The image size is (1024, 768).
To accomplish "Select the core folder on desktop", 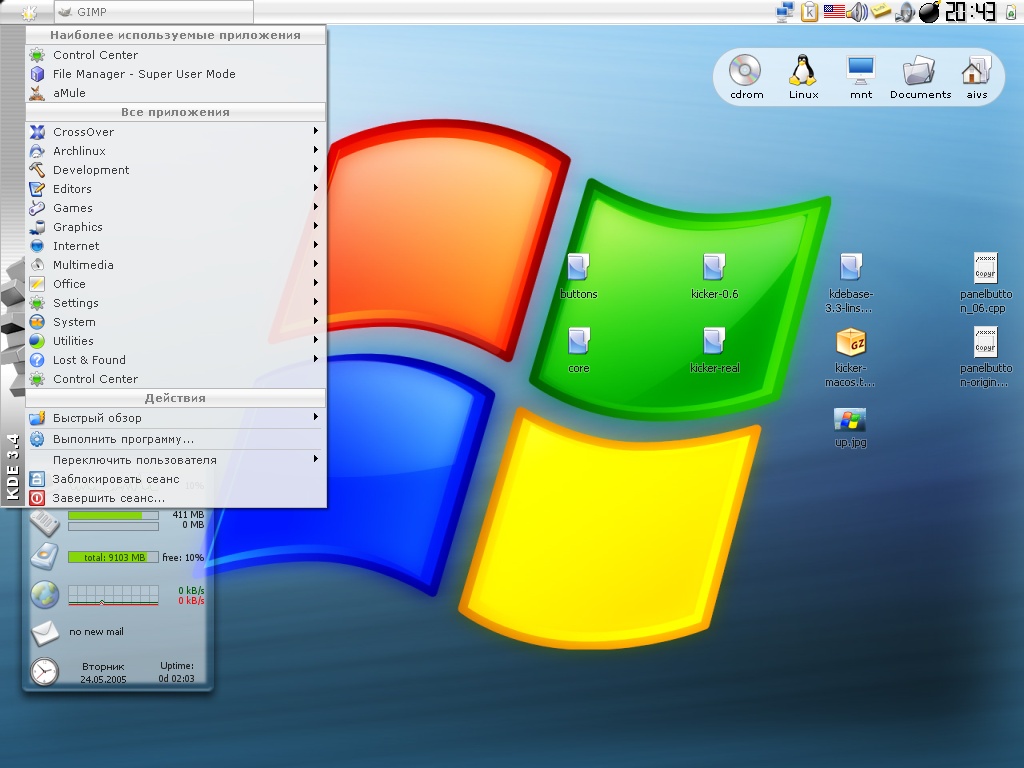I will click(579, 350).
